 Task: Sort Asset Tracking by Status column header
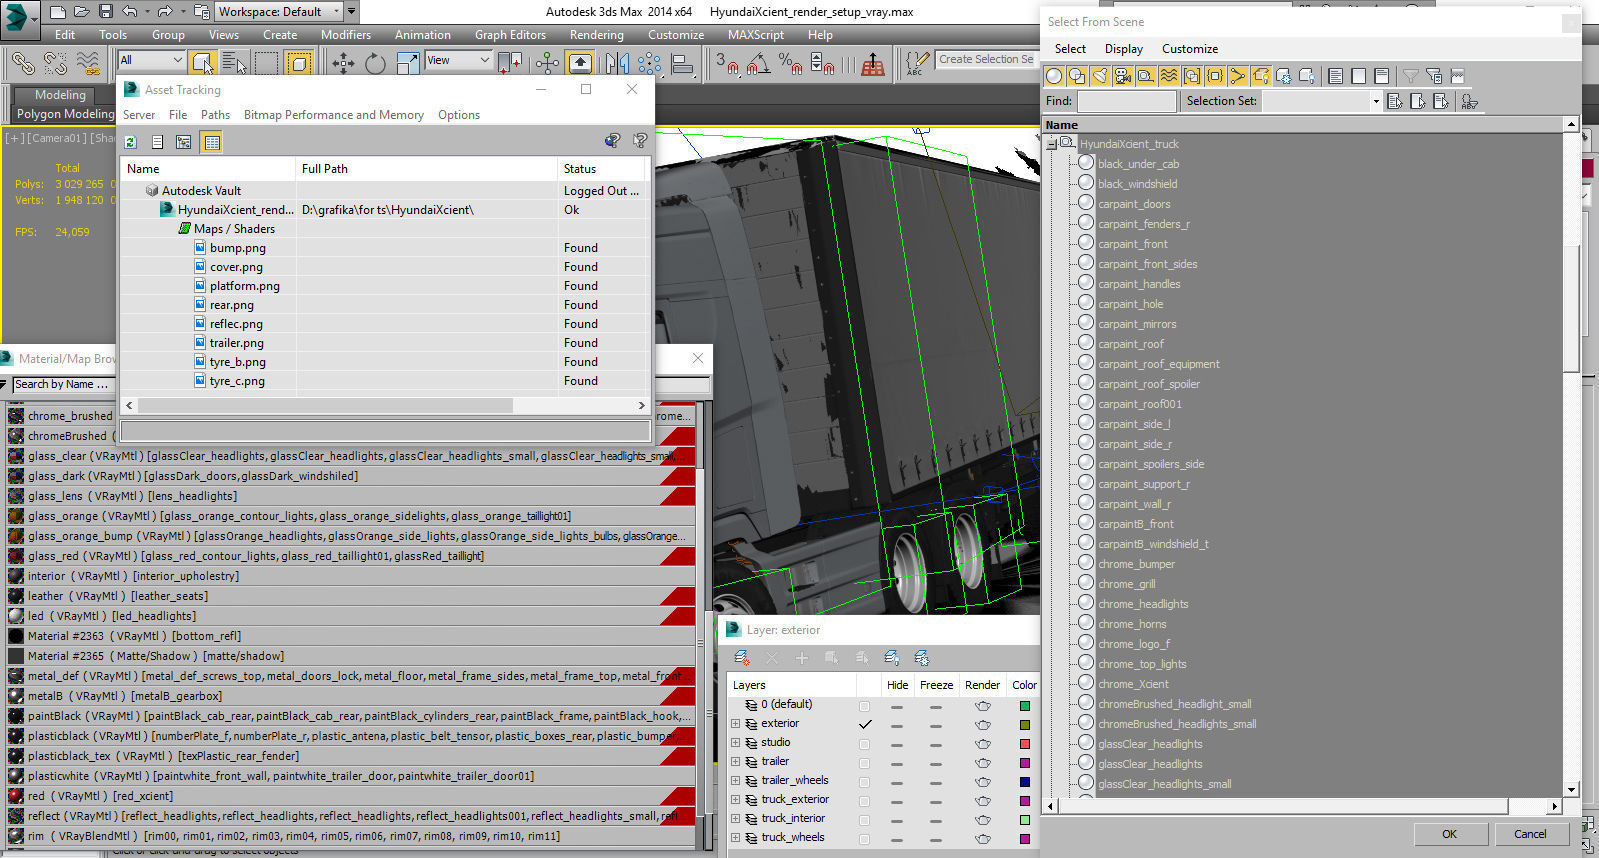coord(603,169)
